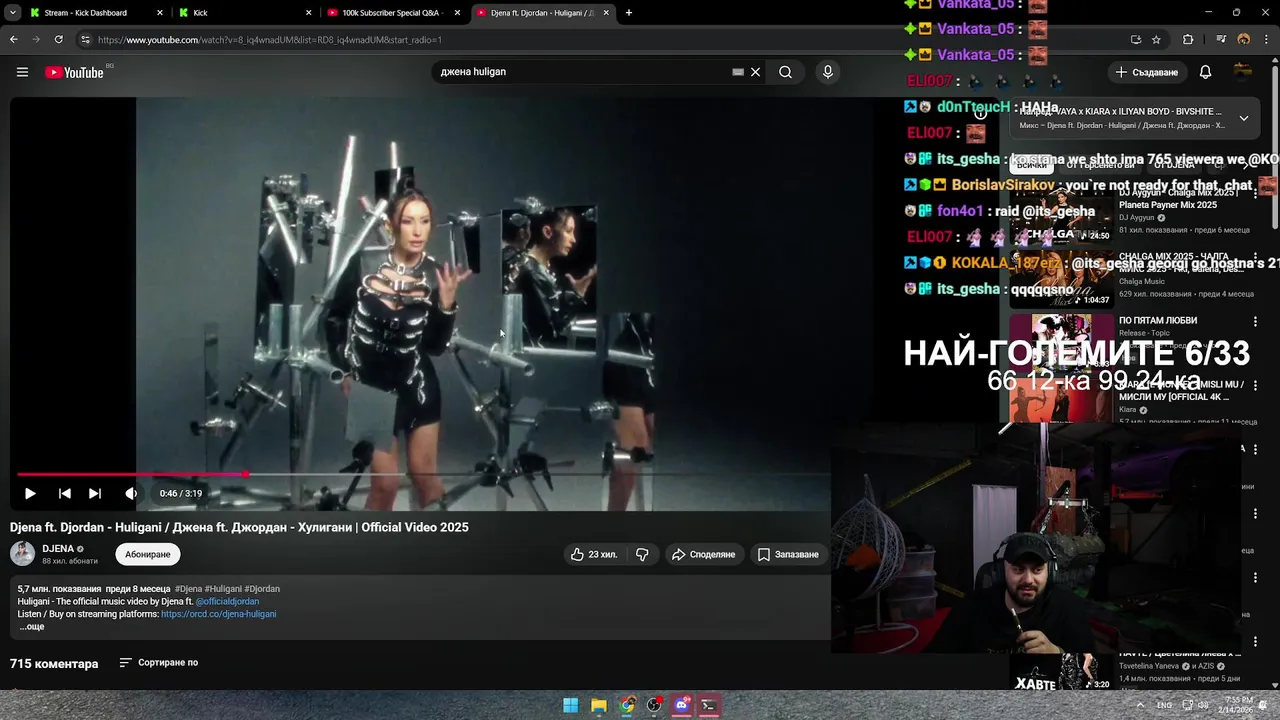
Task: Show hidden system tray icons
Action: [1140, 705]
